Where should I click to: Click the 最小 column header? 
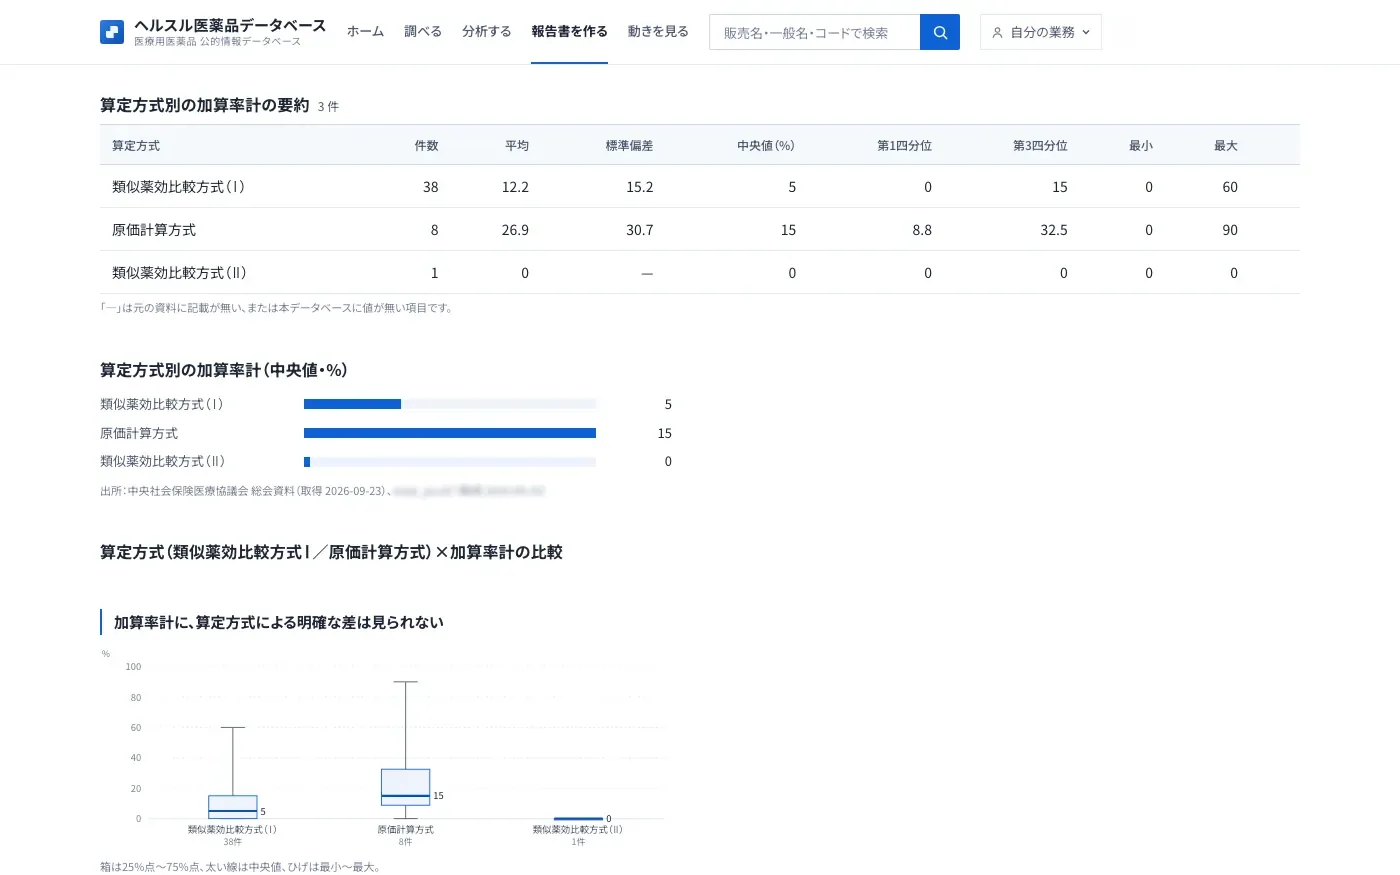pos(1141,146)
